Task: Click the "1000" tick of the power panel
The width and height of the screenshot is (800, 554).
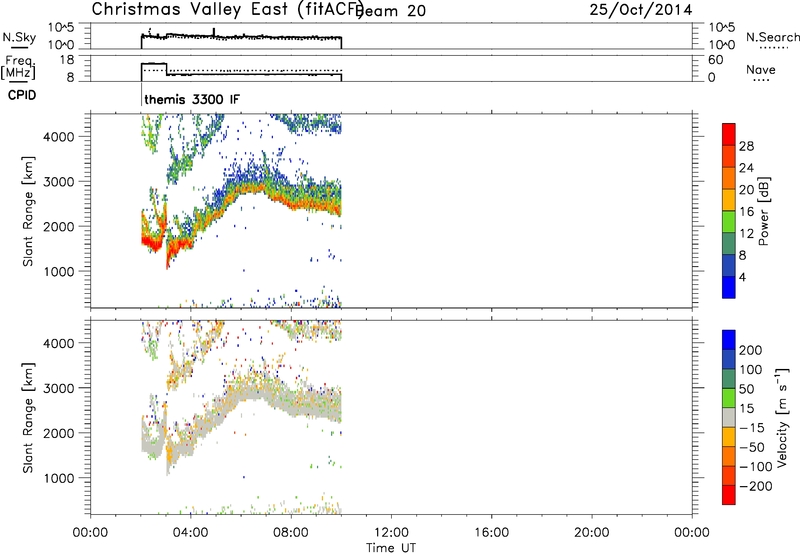Action: pyautogui.click(x=59, y=271)
